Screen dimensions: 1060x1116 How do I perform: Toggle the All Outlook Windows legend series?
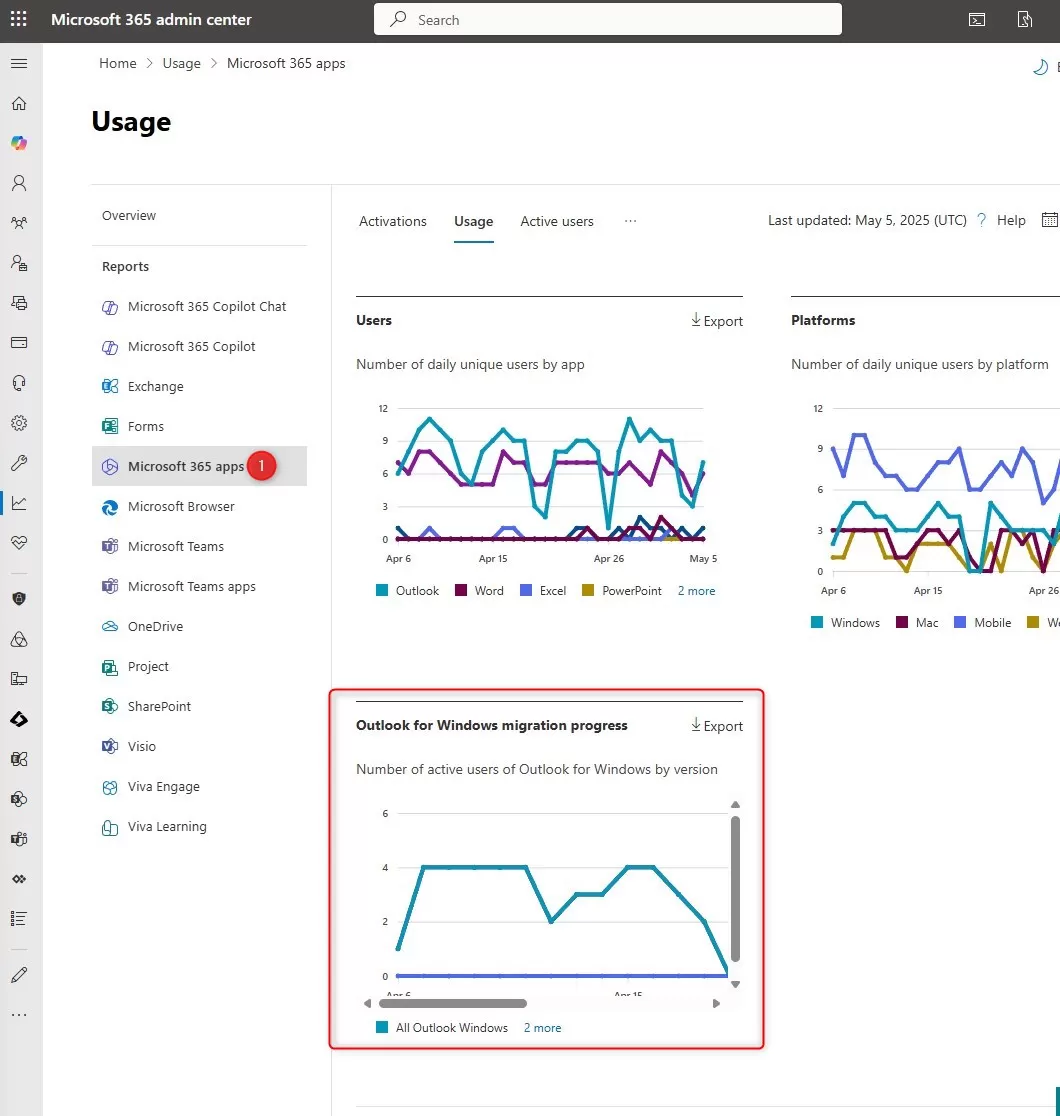442,1028
